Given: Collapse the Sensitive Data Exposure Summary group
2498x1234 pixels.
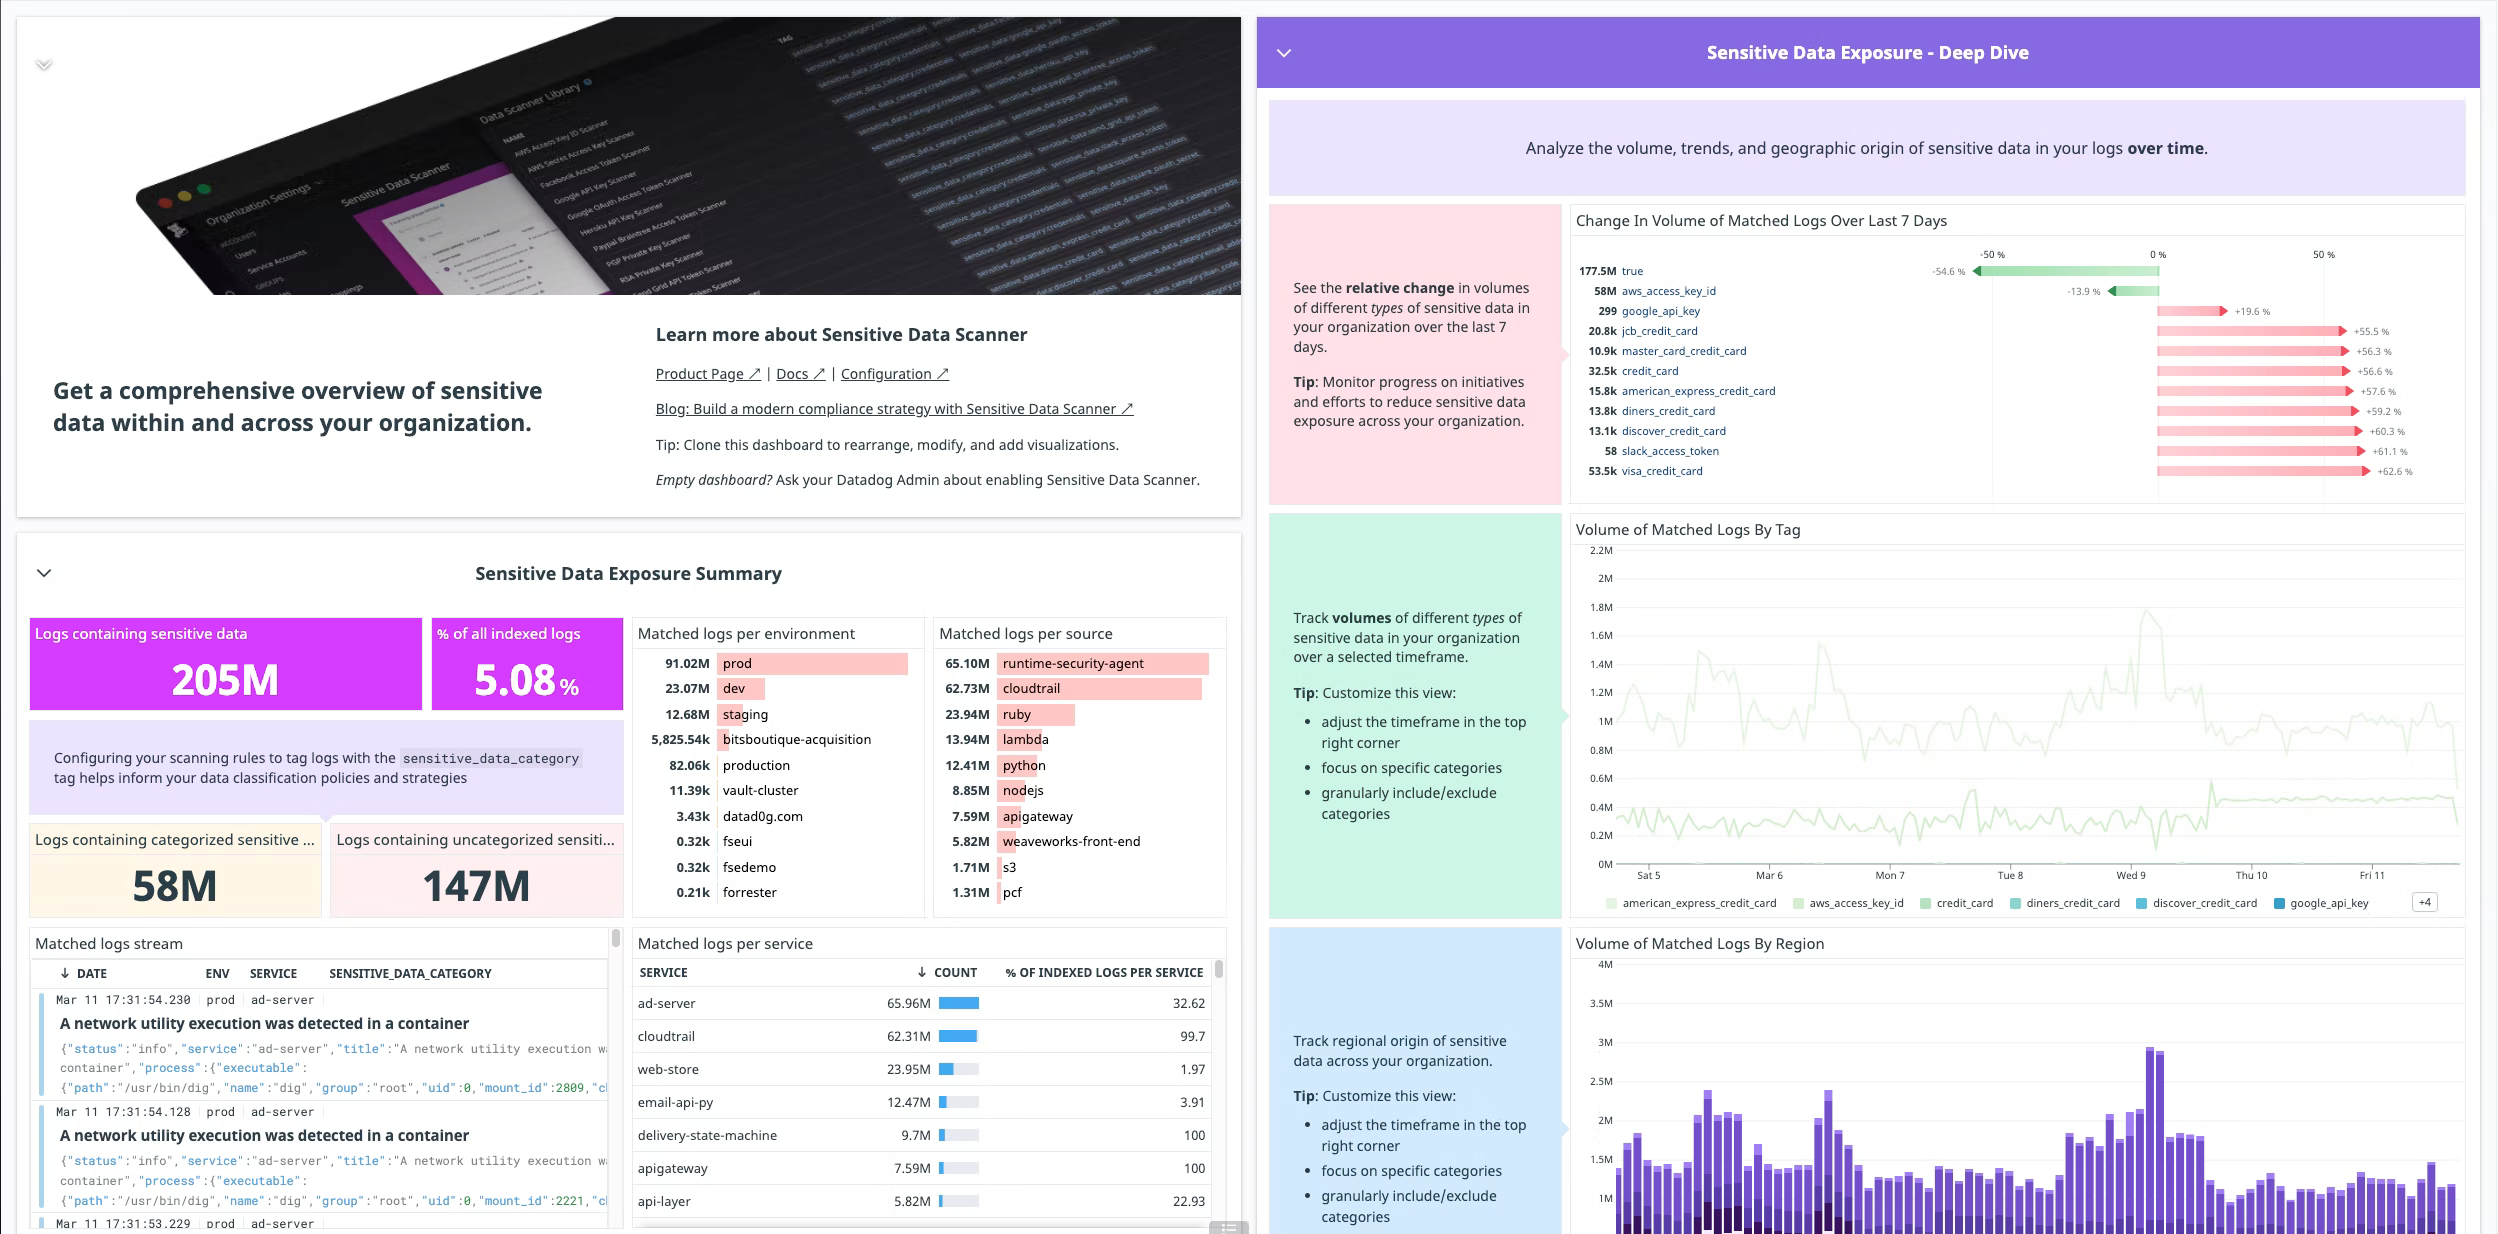Looking at the screenshot, I should click(44, 573).
